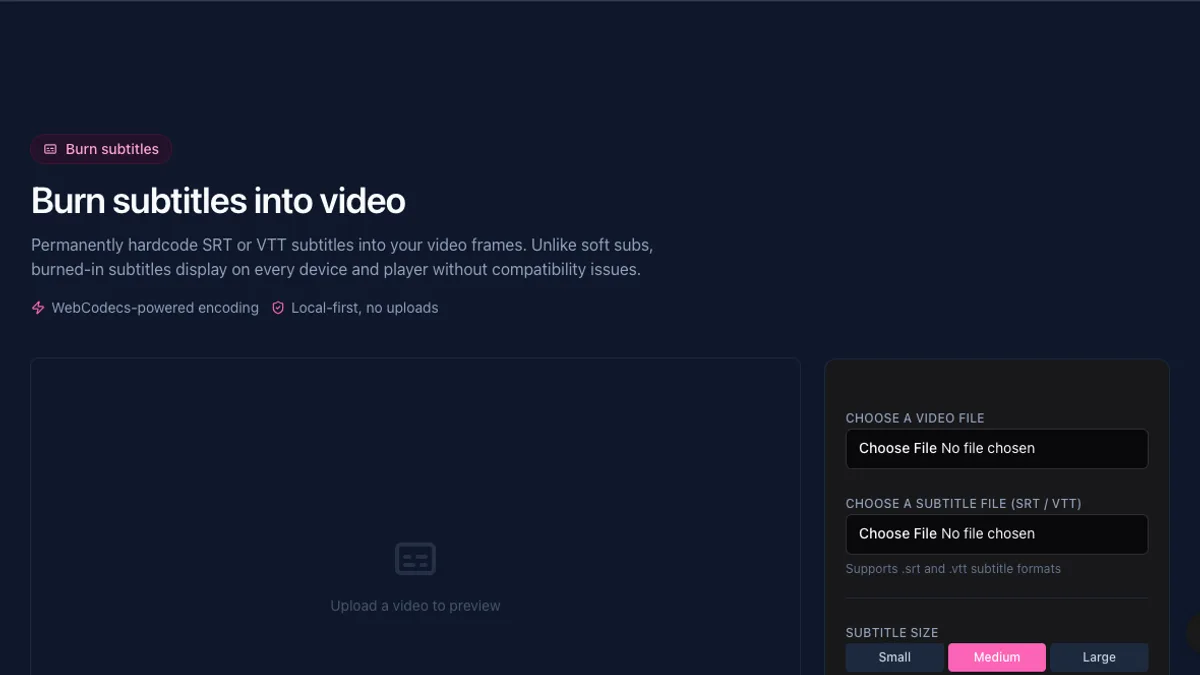Image resolution: width=1200 pixels, height=675 pixels.
Task: Click the description paragraph starting 'Permanently hardcode SRT'
Action: point(342,257)
